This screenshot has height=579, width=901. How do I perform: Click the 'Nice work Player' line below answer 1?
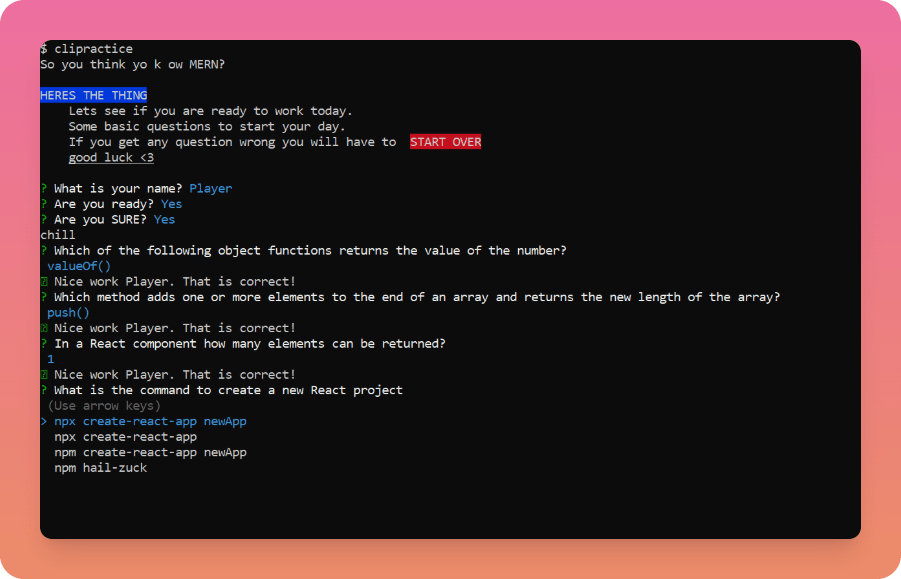pyautogui.click(x=175, y=375)
